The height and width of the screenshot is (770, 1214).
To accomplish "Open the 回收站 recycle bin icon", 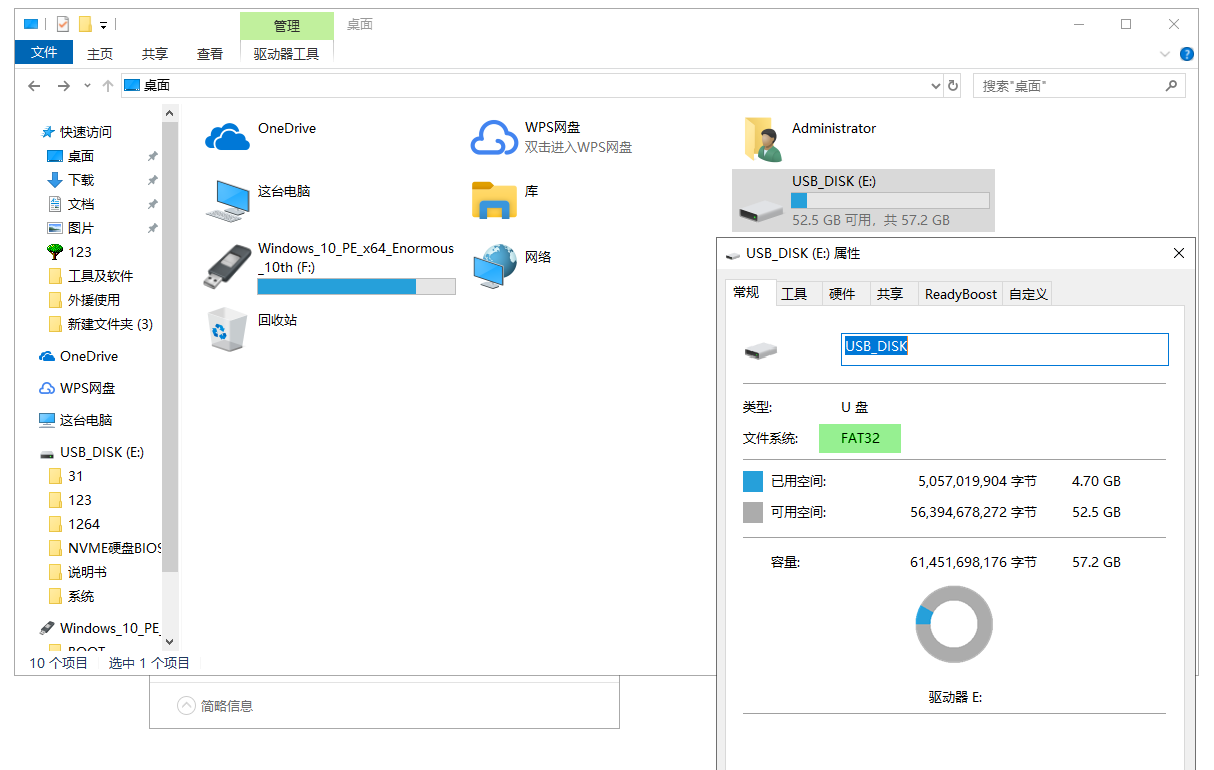I will click(x=227, y=329).
